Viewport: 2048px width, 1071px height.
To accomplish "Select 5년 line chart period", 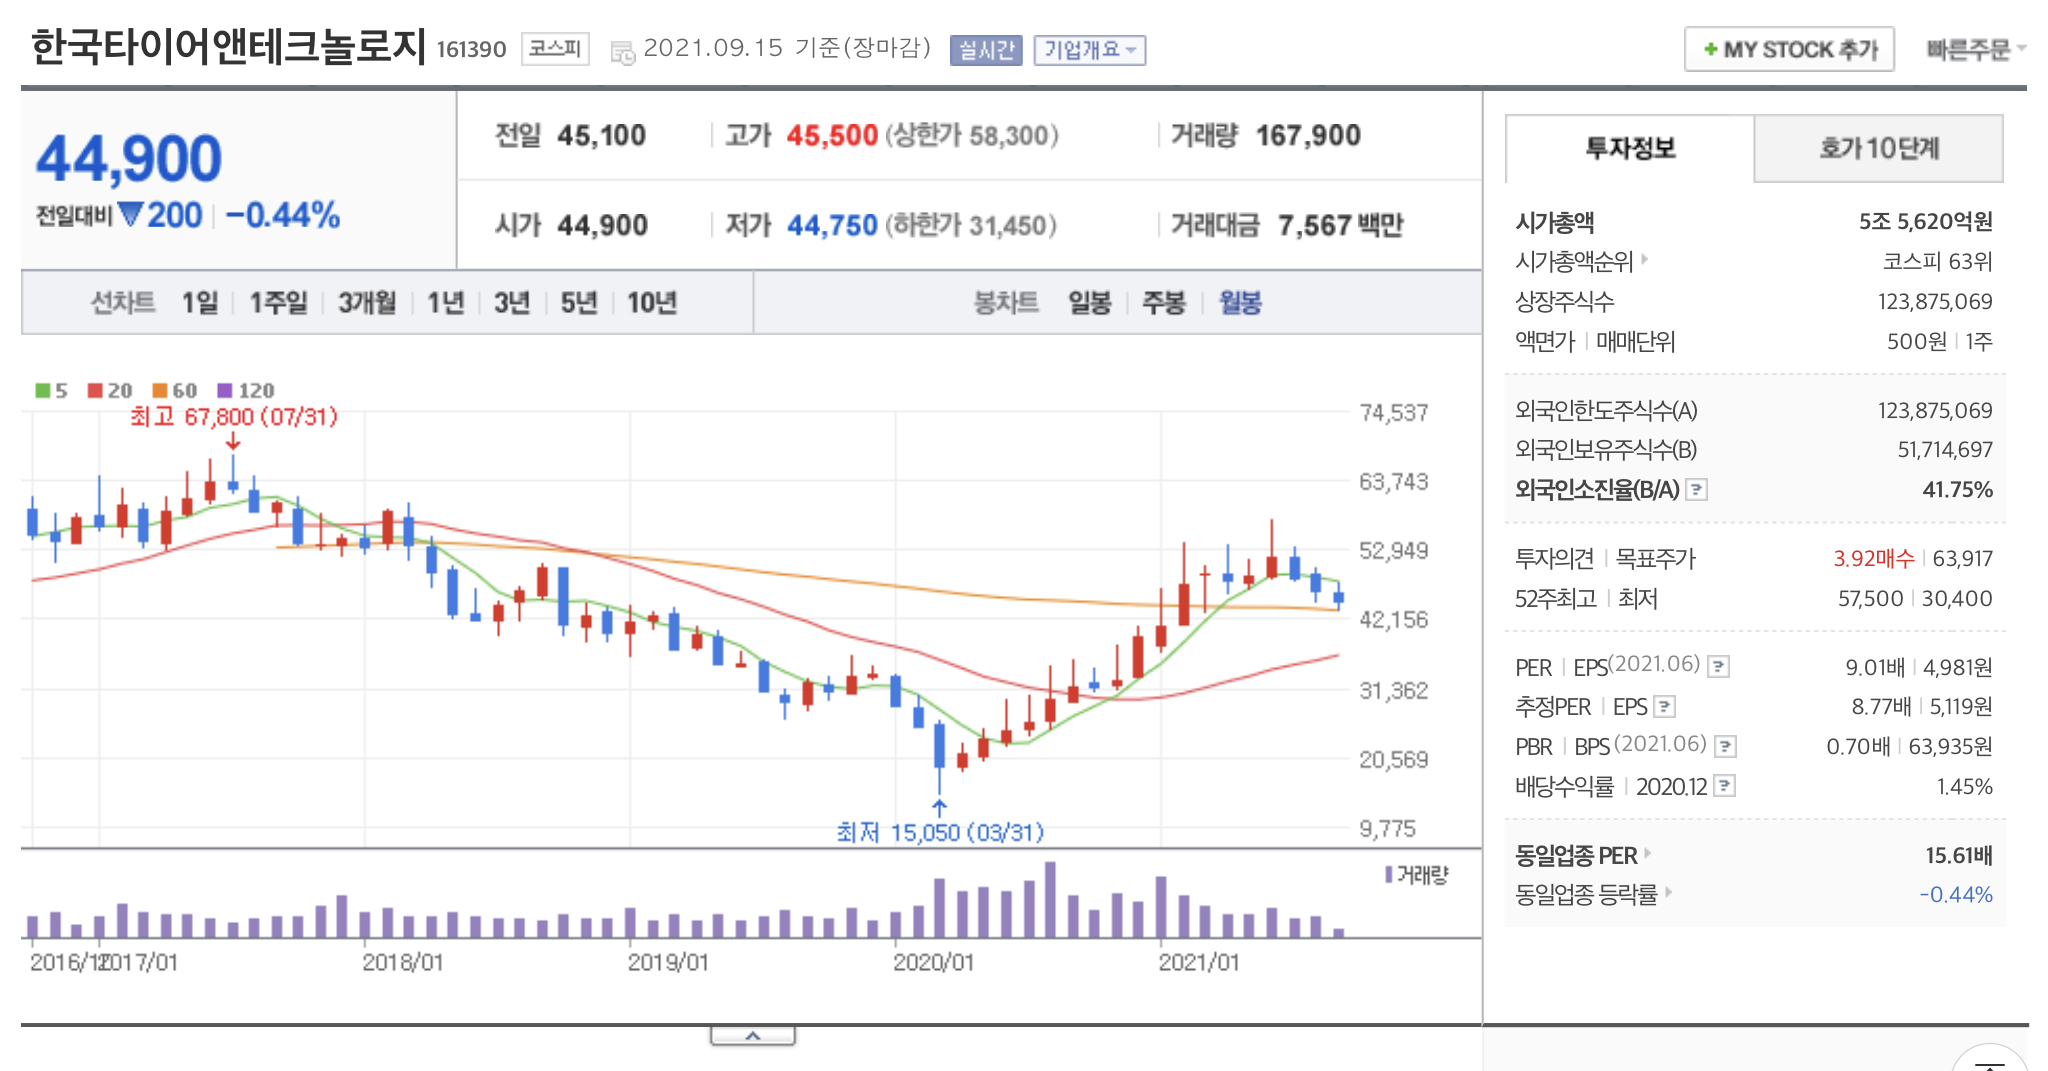I will click(x=579, y=302).
